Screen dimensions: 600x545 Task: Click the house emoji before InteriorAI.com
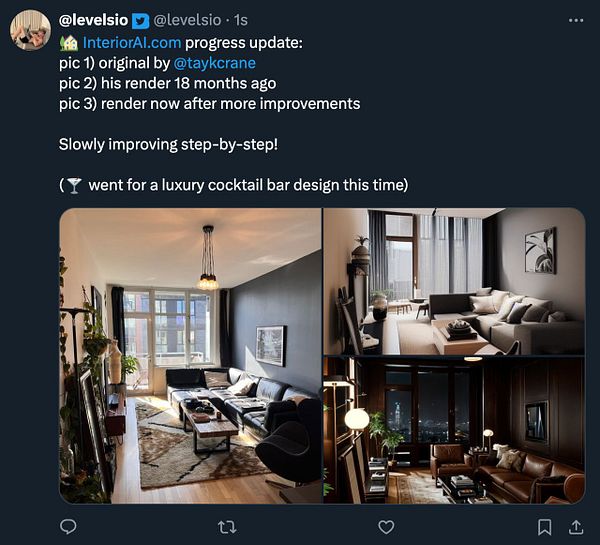[69, 43]
